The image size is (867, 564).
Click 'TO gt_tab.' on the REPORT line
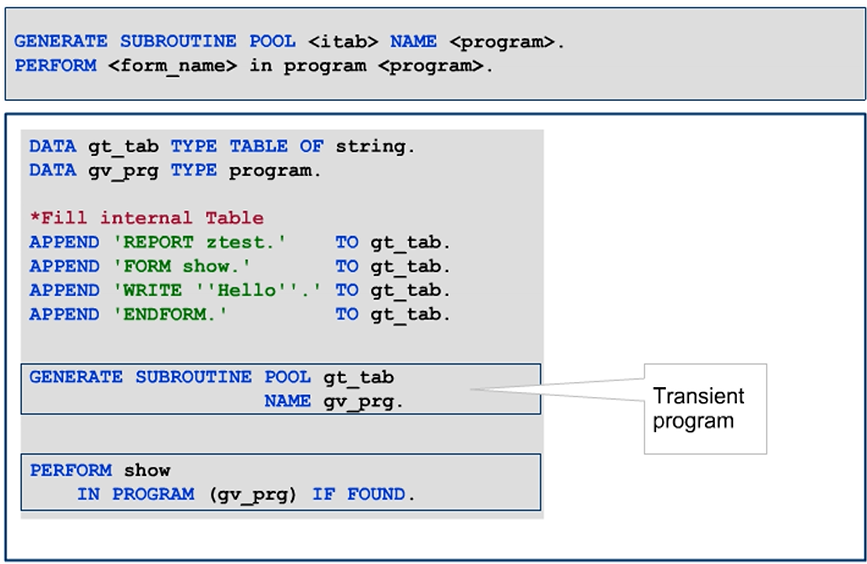pos(393,242)
